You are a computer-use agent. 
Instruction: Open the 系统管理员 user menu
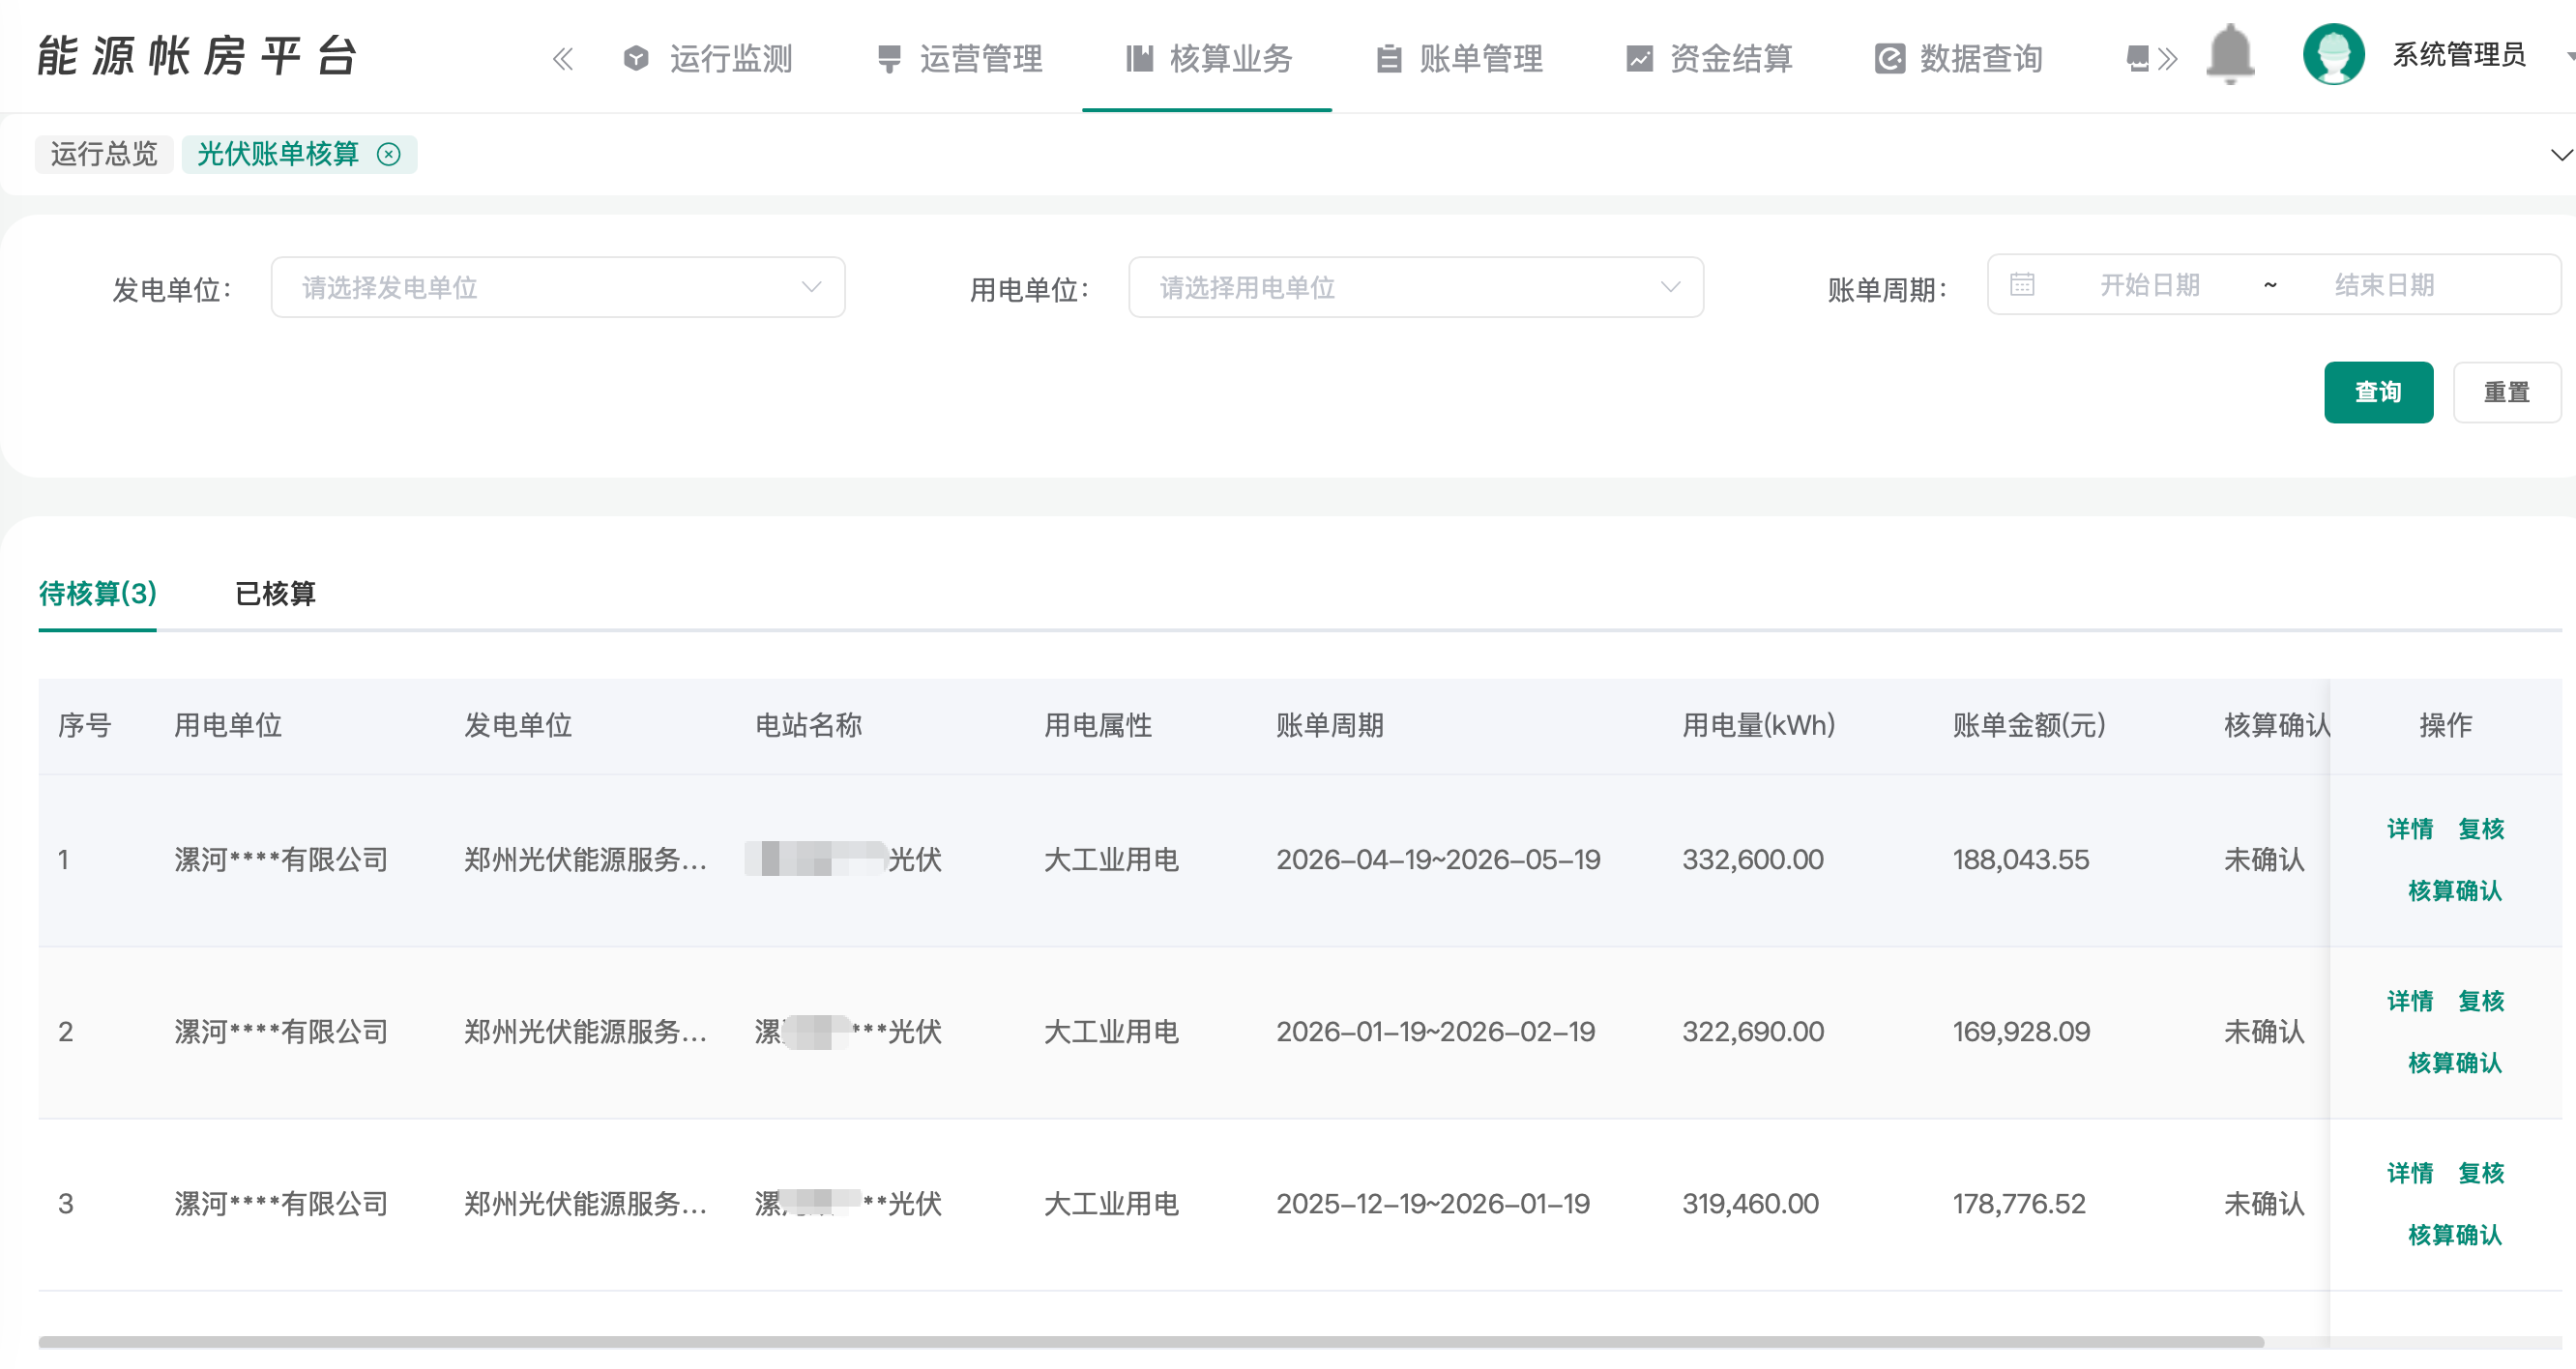(2459, 54)
